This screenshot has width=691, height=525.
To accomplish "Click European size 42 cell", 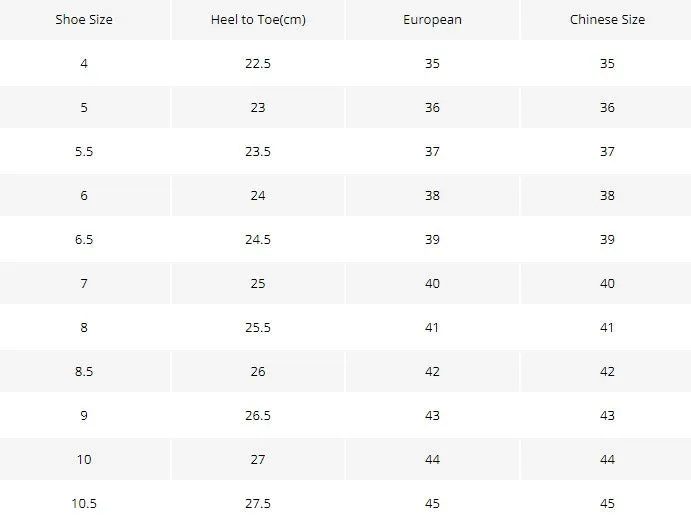I will tap(432, 371).
